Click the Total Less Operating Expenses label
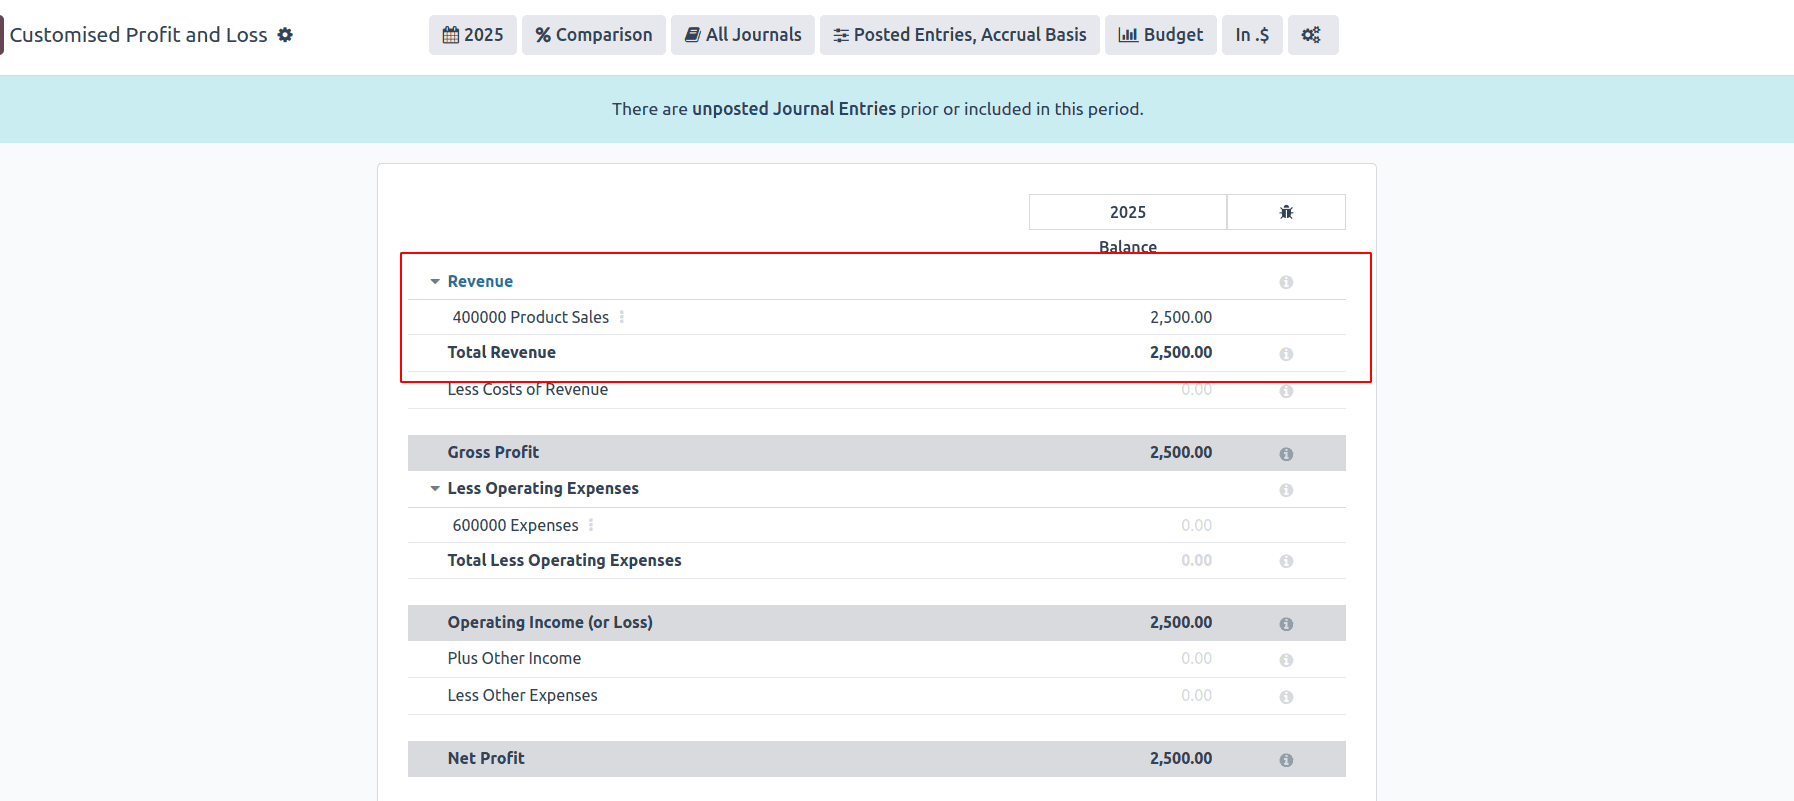The width and height of the screenshot is (1794, 801). 565,560
